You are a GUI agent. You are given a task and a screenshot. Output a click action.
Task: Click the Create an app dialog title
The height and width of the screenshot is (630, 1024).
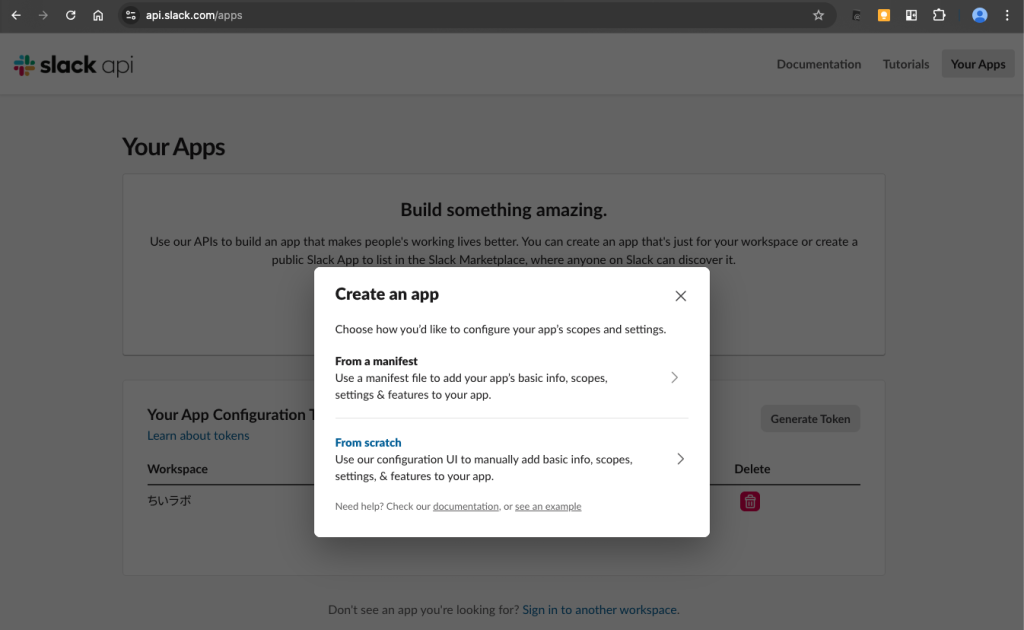point(387,294)
